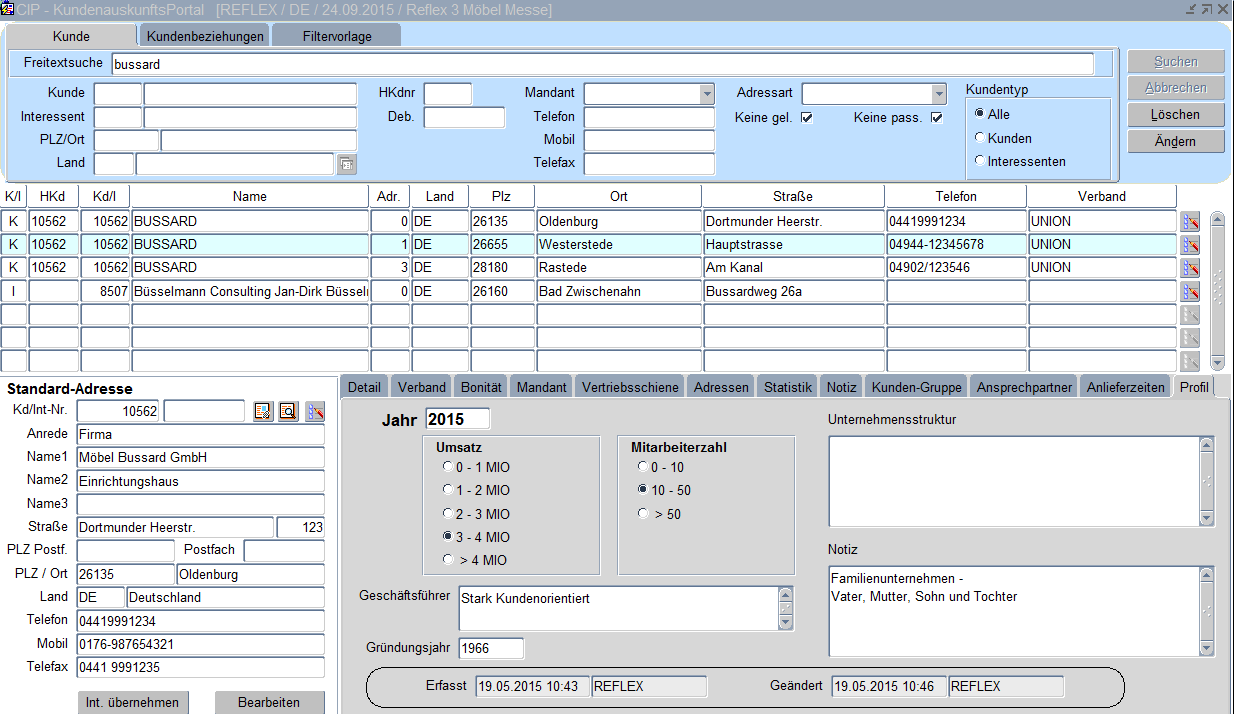The width and height of the screenshot is (1234, 714).
Task: Toggle the Keine gel. checkbox
Action: pos(806,118)
